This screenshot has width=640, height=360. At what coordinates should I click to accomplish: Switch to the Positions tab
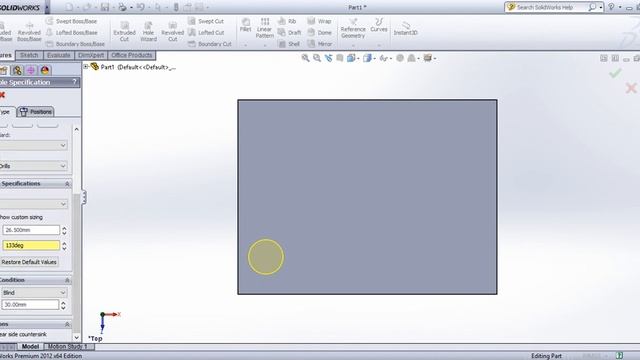pyautogui.click(x=36, y=111)
